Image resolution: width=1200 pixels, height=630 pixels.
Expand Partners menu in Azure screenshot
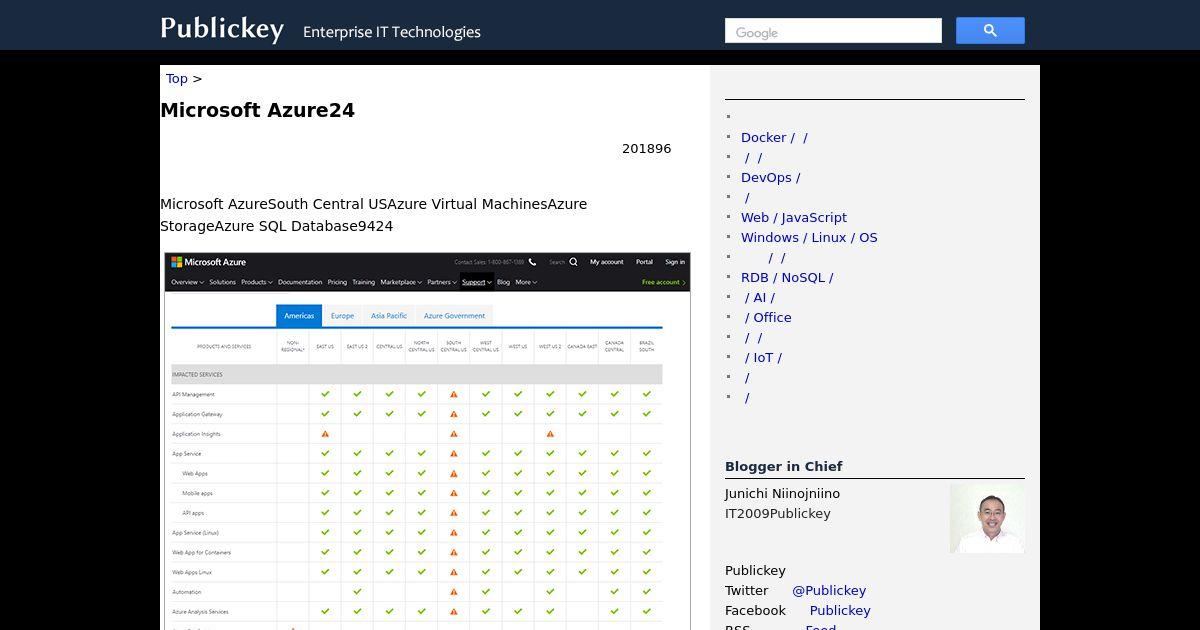[x=442, y=282]
